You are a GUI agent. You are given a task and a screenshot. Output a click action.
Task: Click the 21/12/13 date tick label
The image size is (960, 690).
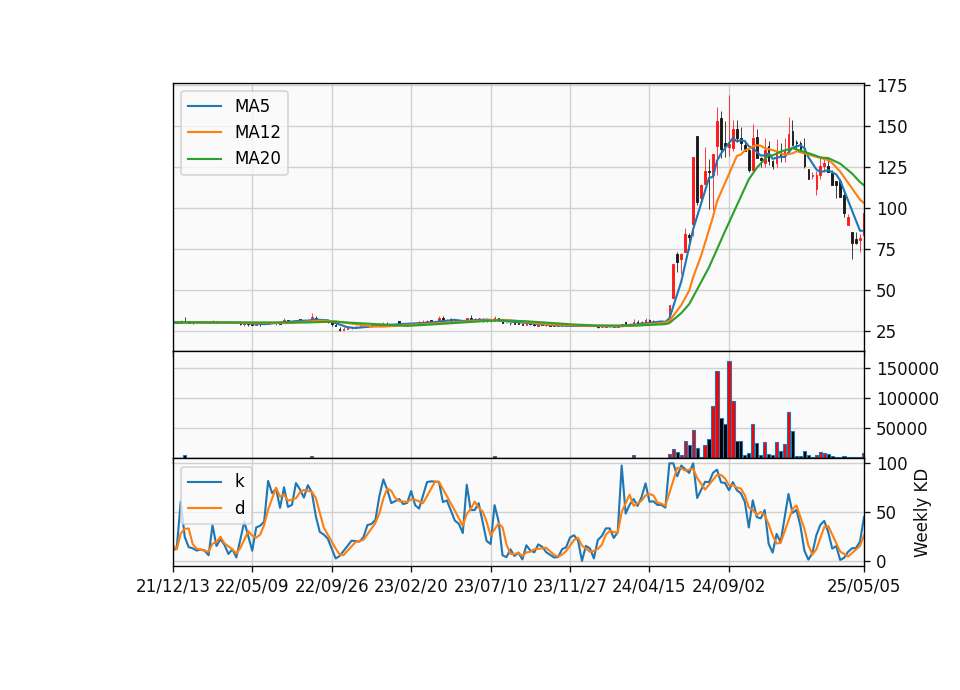(x=173, y=586)
